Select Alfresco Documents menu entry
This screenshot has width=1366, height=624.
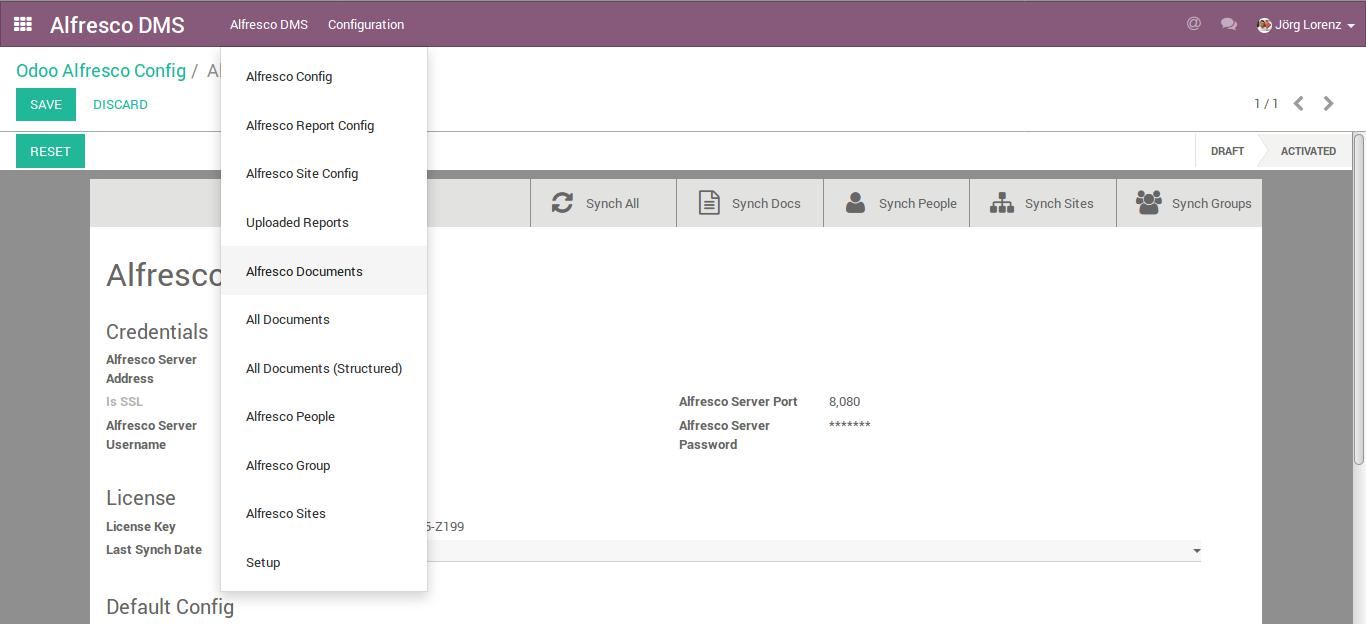pyautogui.click(x=324, y=271)
